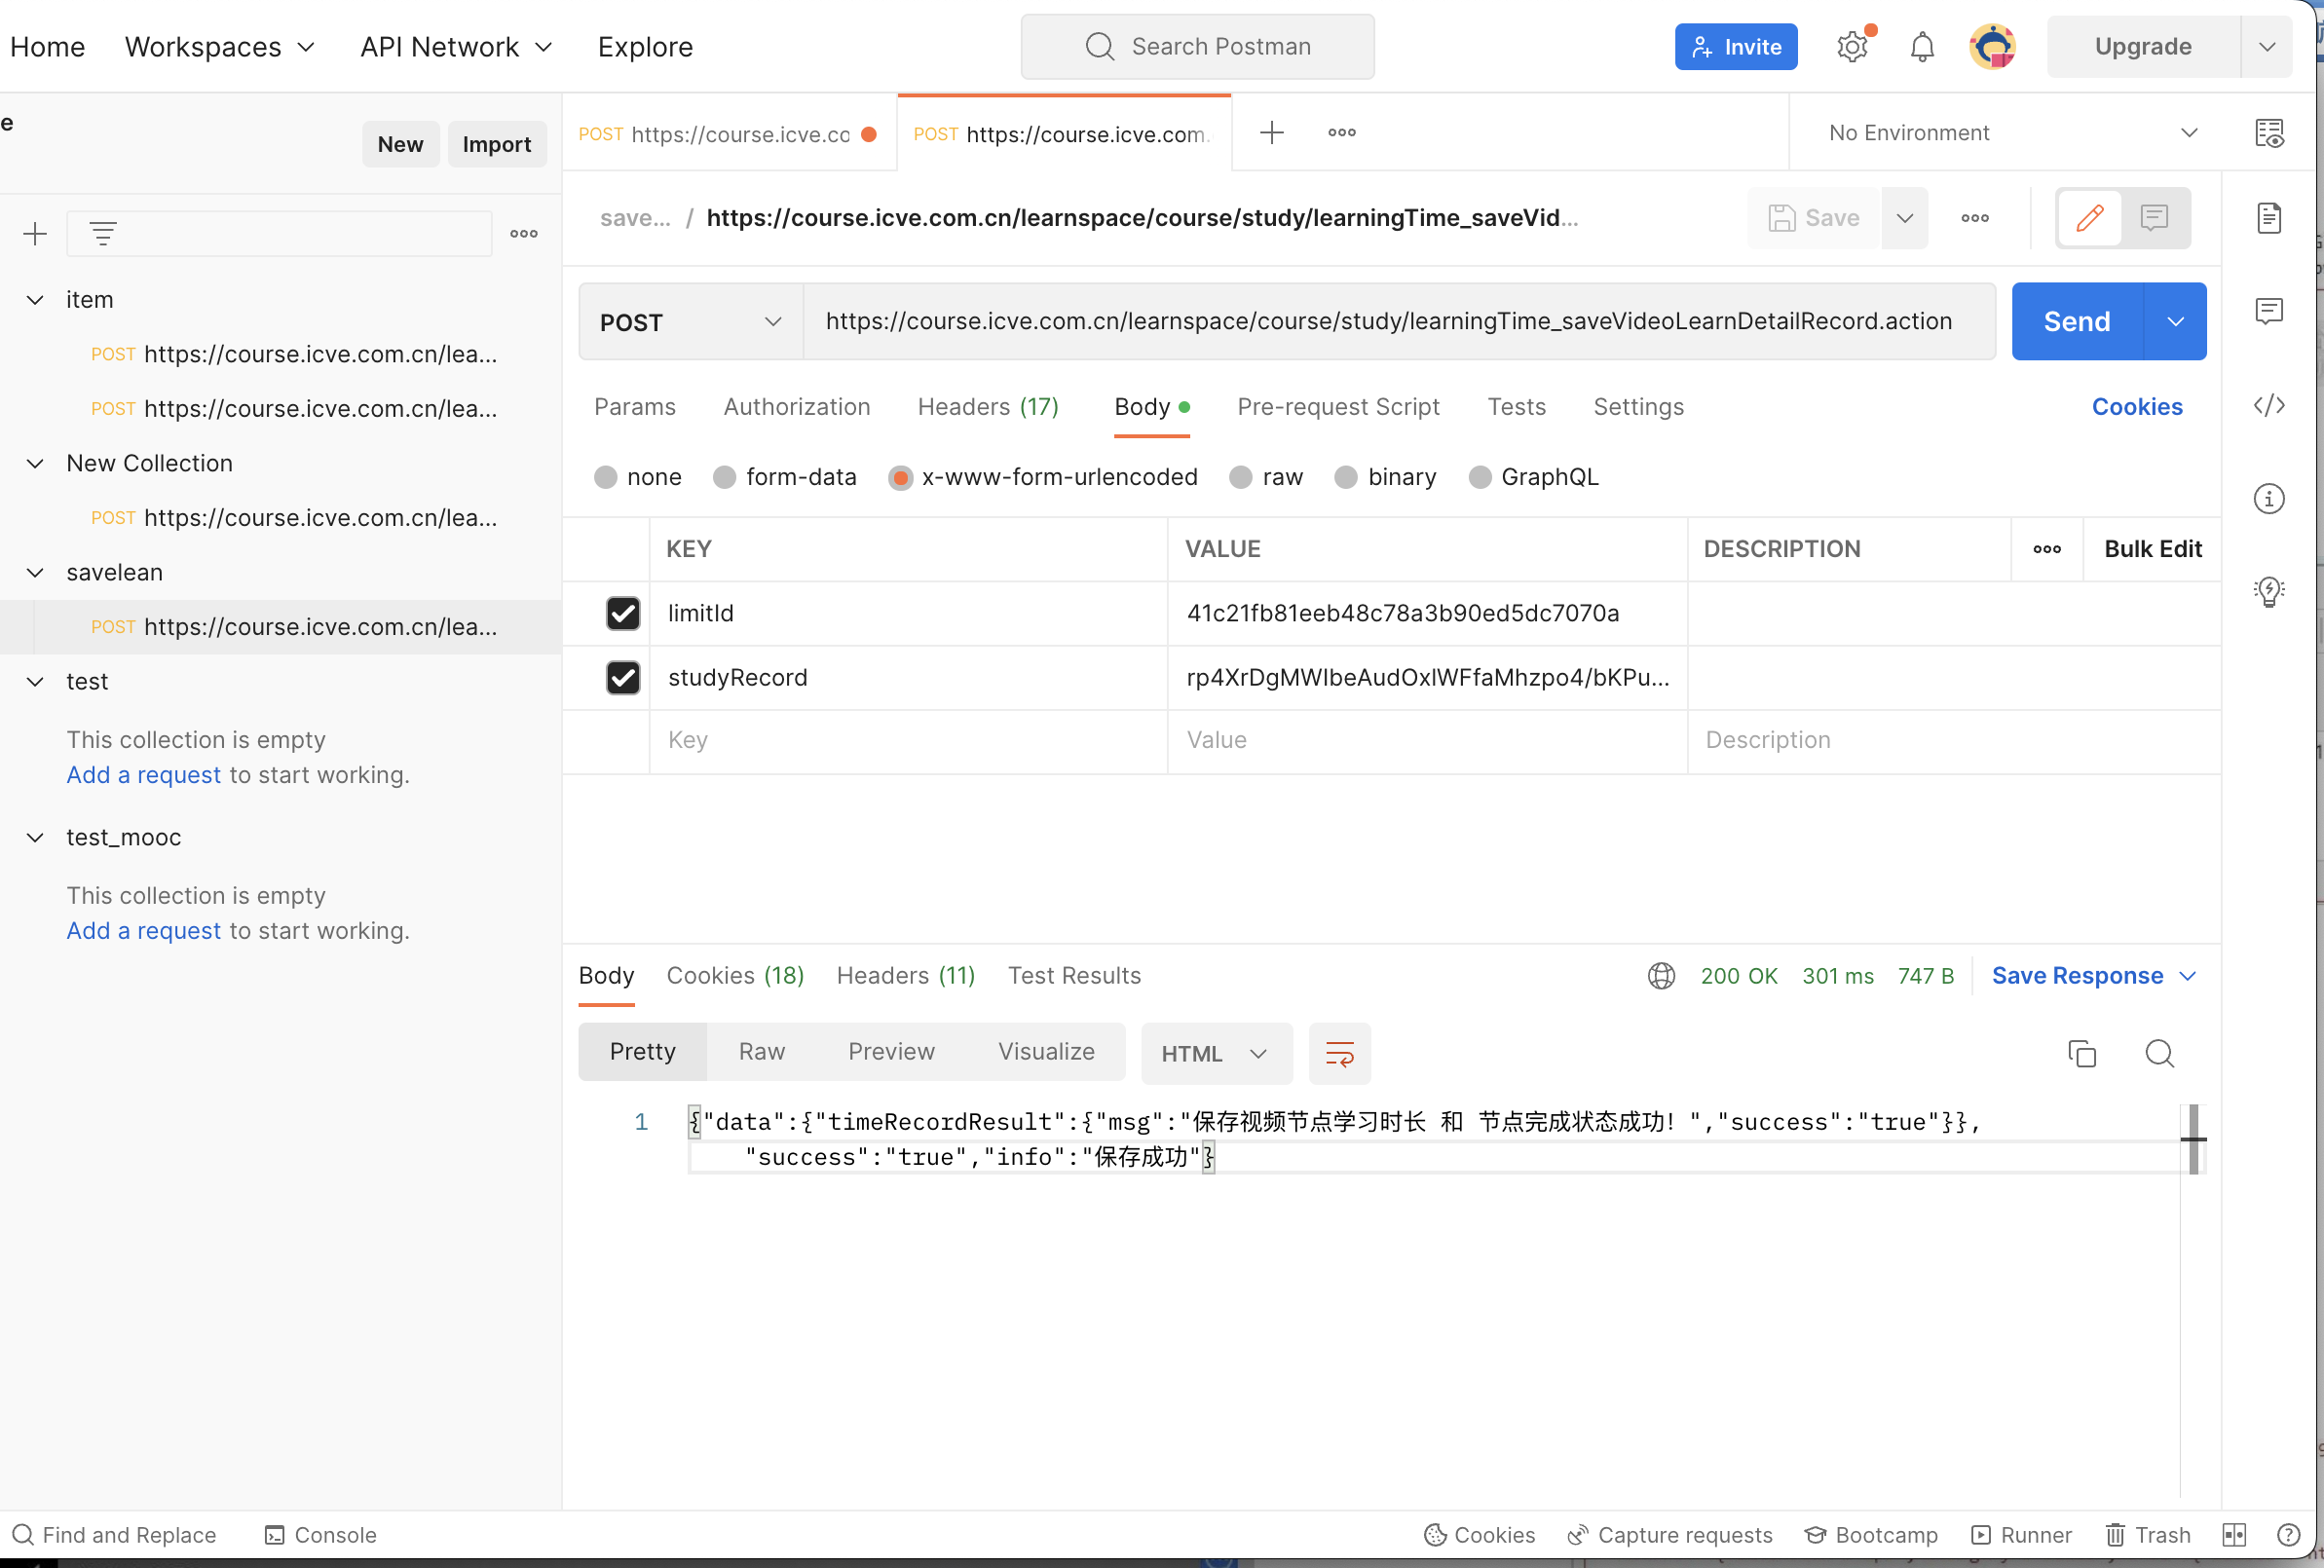
Task: Click the Bulk Edit link
Action: coord(2152,549)
